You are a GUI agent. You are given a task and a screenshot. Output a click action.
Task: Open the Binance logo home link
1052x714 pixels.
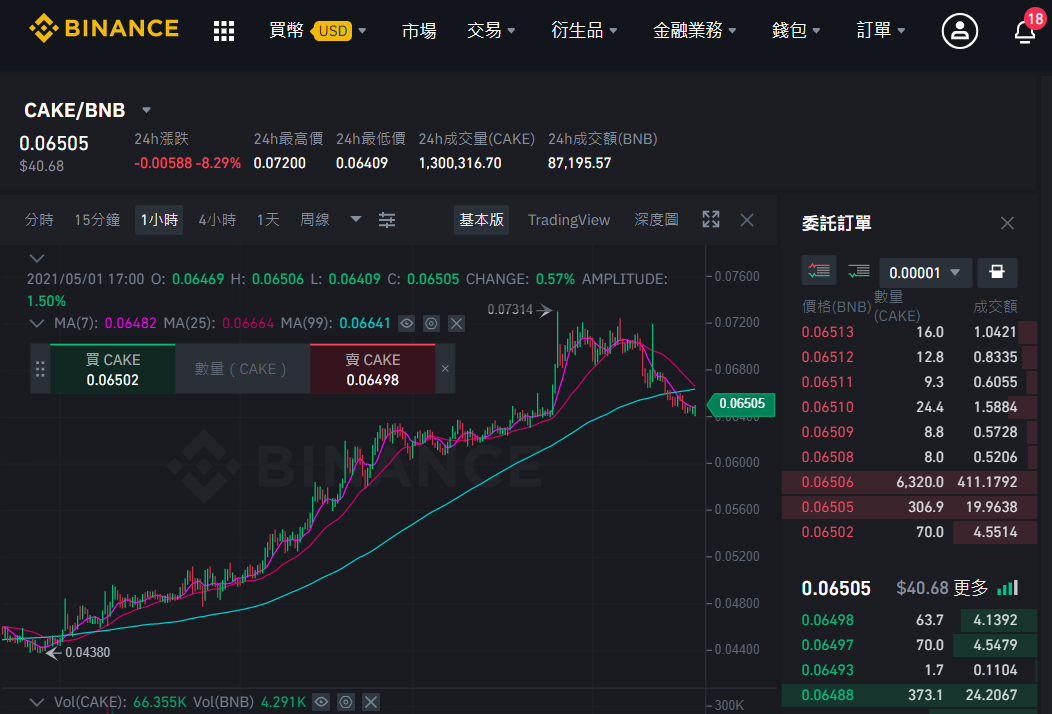point(104,28)
